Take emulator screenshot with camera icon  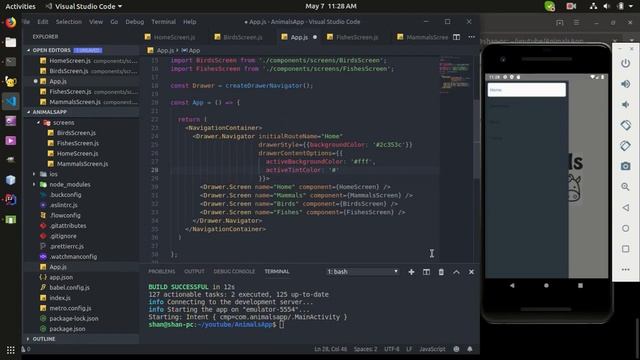[x=625, y=166]
